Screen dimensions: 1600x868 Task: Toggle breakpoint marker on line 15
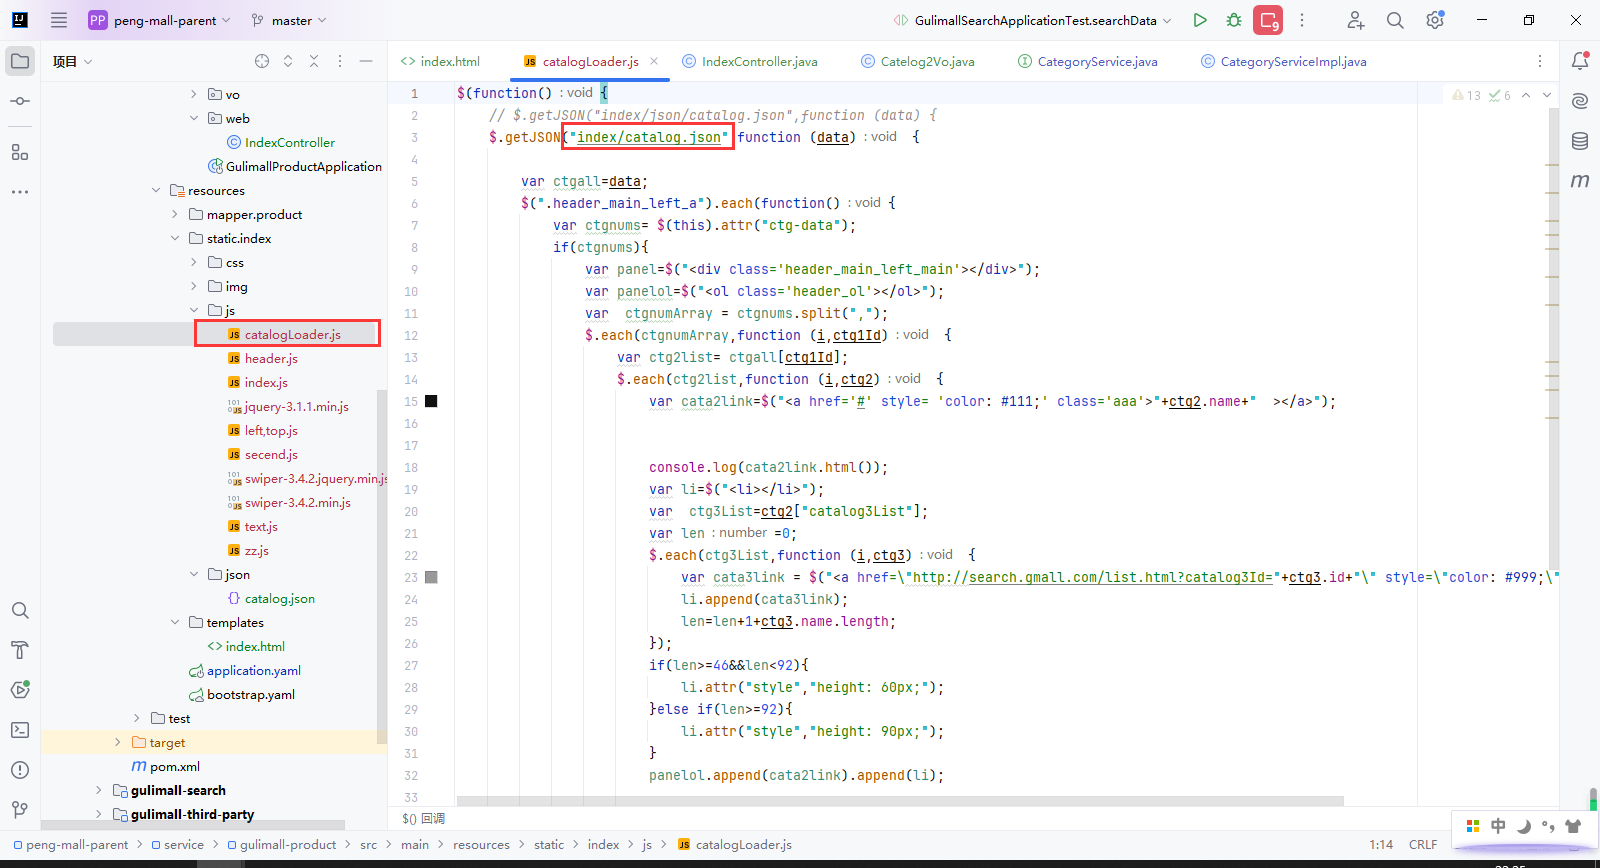(x=431, y=401)
